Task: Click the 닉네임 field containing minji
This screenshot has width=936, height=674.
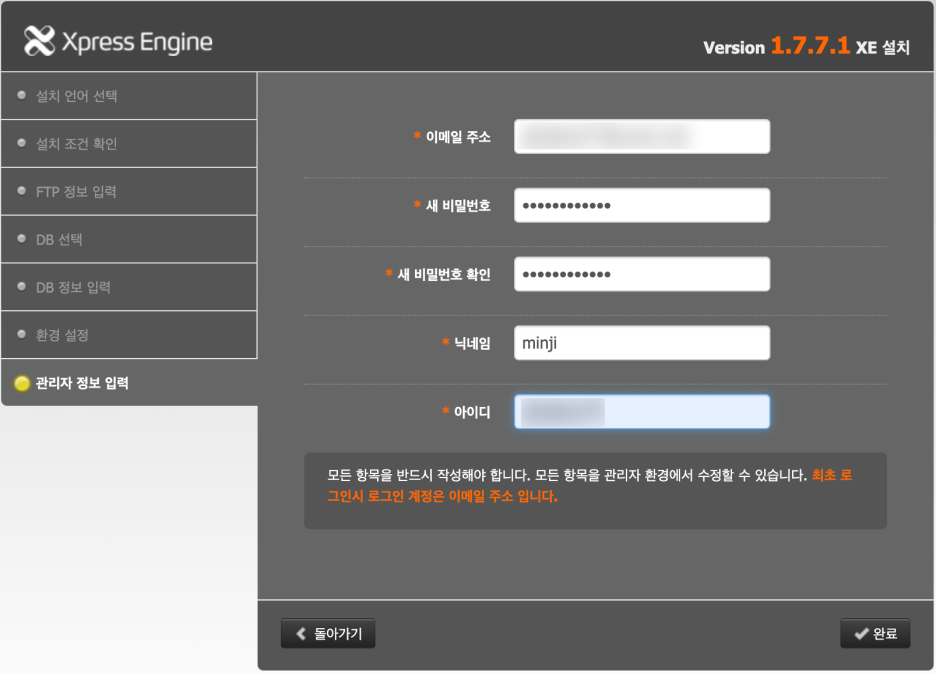Action: (642, 343)
